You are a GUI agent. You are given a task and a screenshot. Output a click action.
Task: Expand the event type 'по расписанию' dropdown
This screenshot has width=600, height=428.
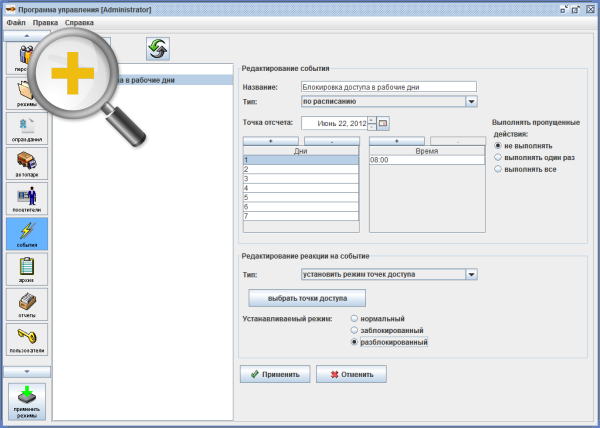coord(472,101)
